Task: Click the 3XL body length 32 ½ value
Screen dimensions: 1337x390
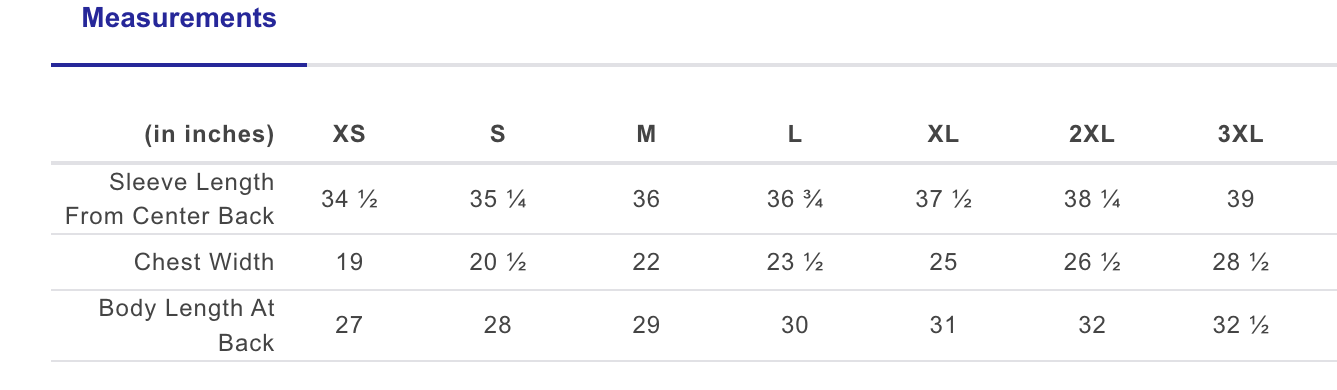Action: coord(1240,325)
